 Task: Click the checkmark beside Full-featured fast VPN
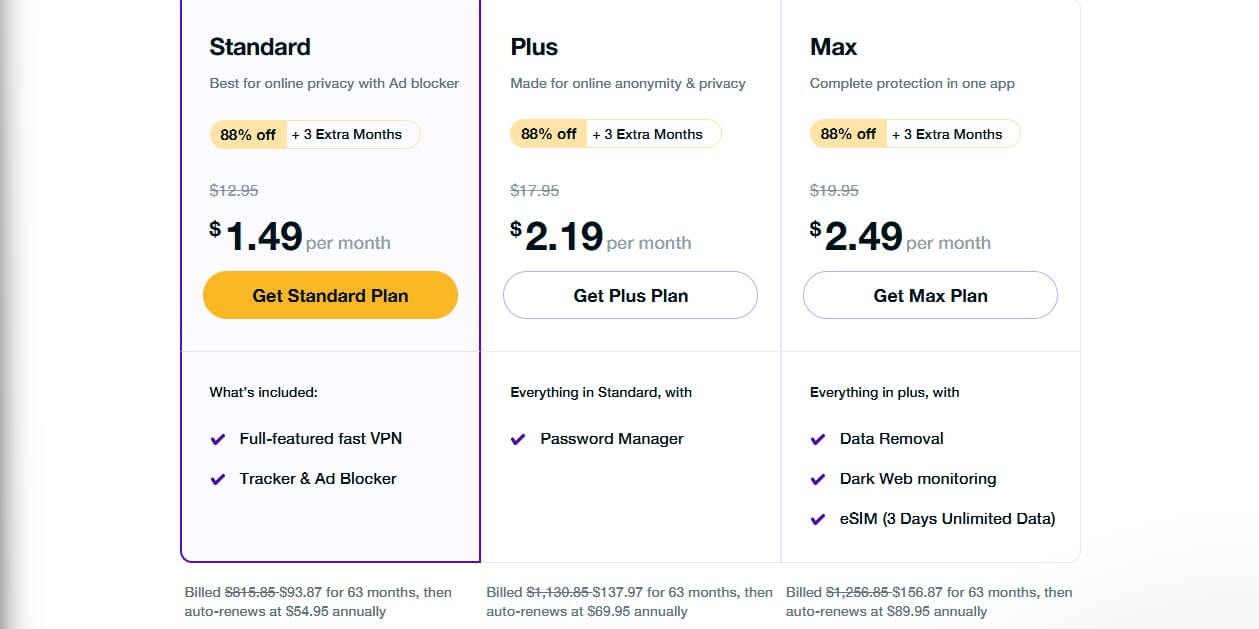coord(218,438)
